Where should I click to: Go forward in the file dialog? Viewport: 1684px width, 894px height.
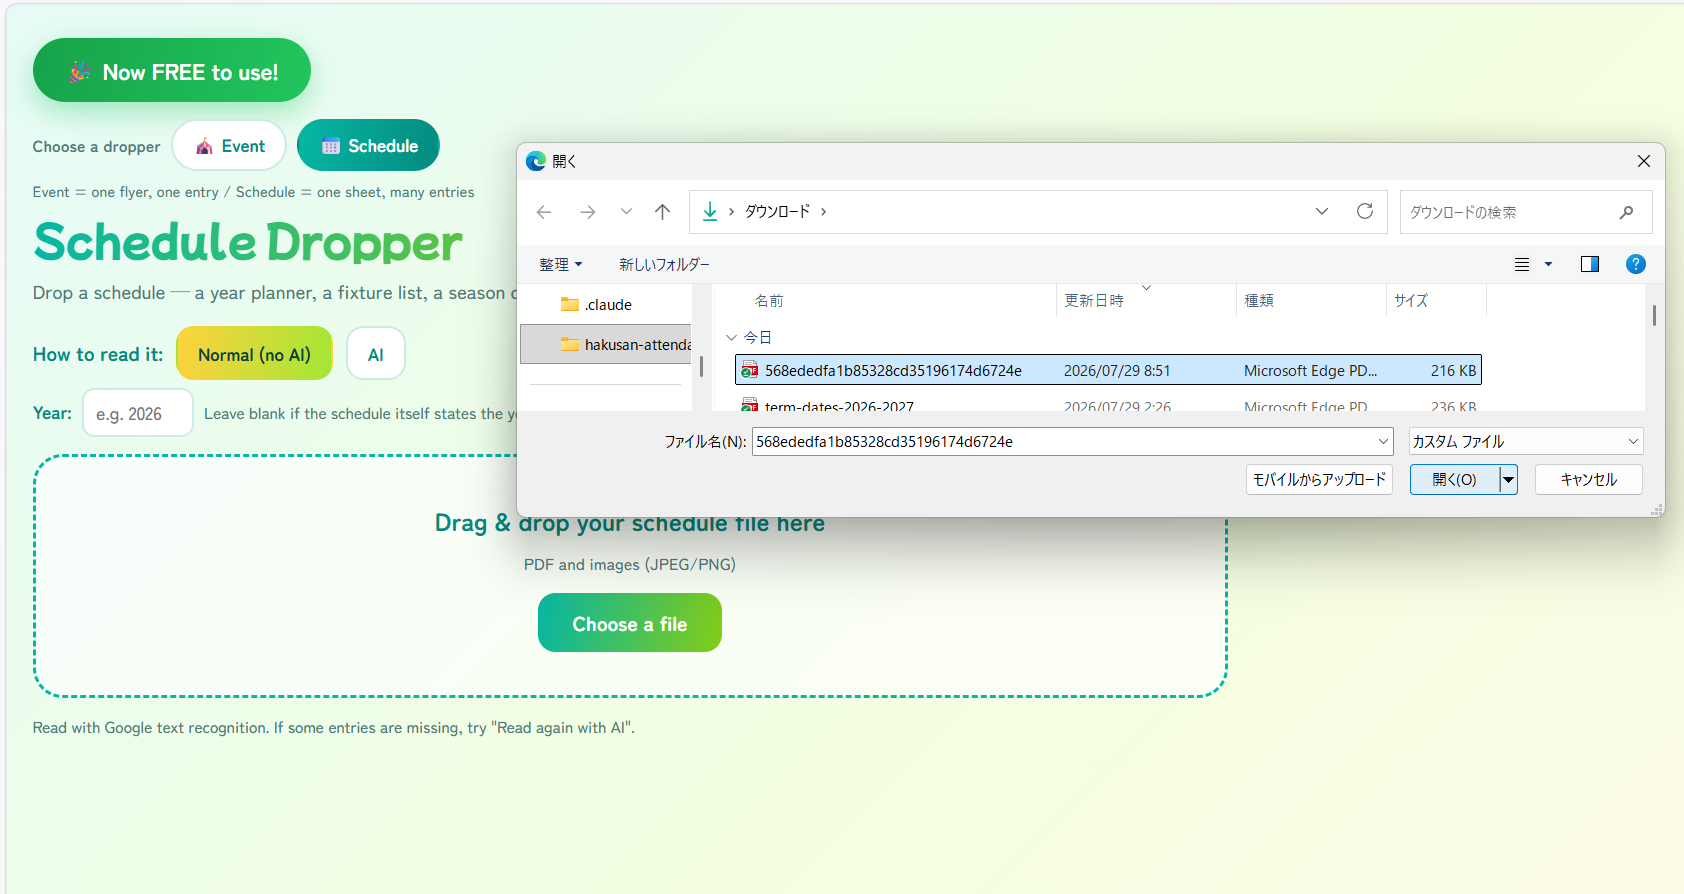(x=588, y=212)
